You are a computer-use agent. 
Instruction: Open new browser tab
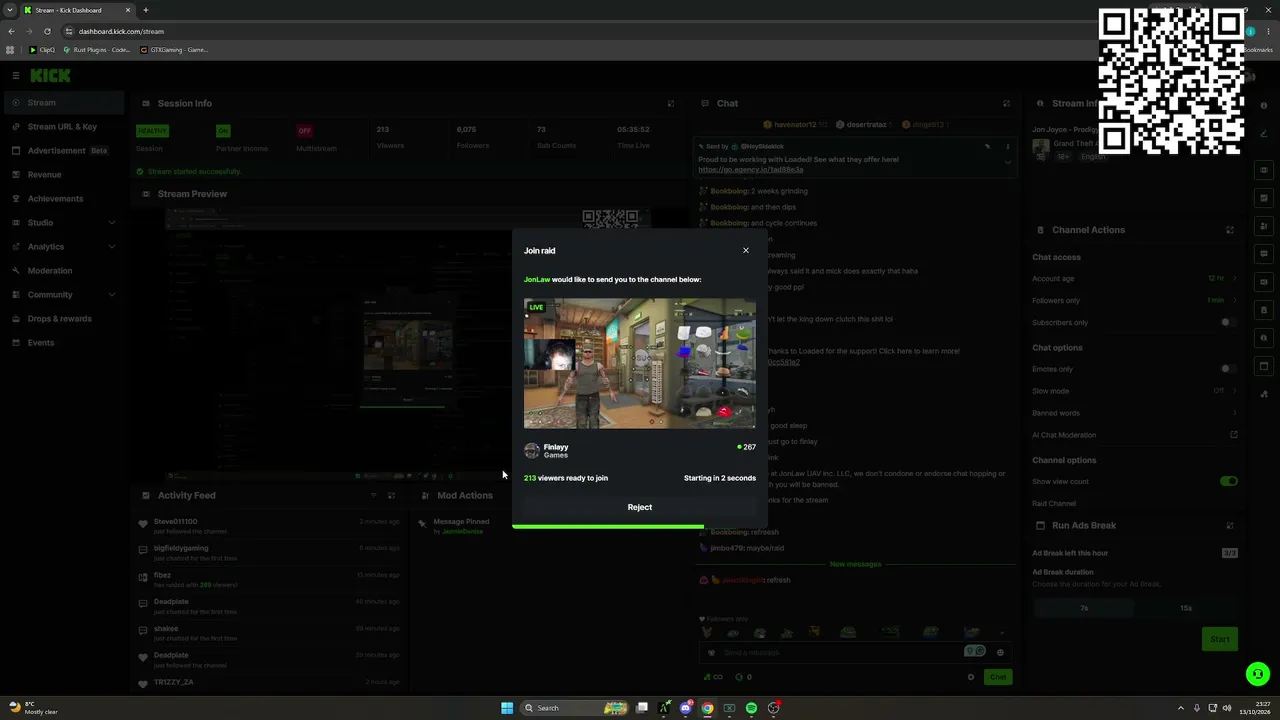click(x=146, y=10)
